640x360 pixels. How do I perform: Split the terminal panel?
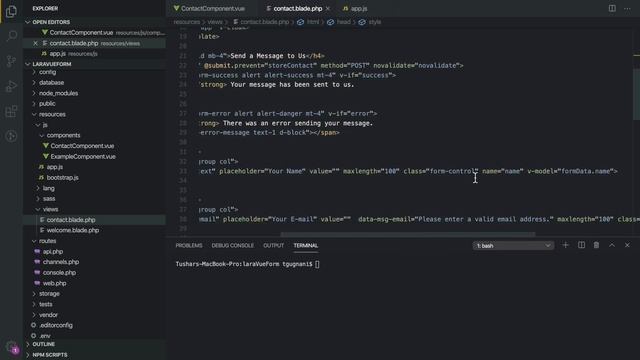581,245
